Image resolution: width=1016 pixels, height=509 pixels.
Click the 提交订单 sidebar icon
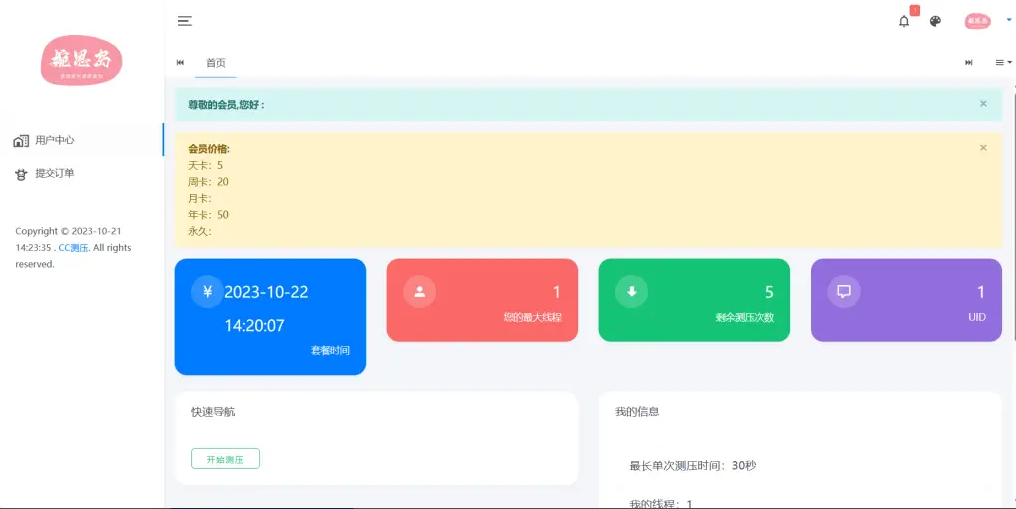point(21,174)
